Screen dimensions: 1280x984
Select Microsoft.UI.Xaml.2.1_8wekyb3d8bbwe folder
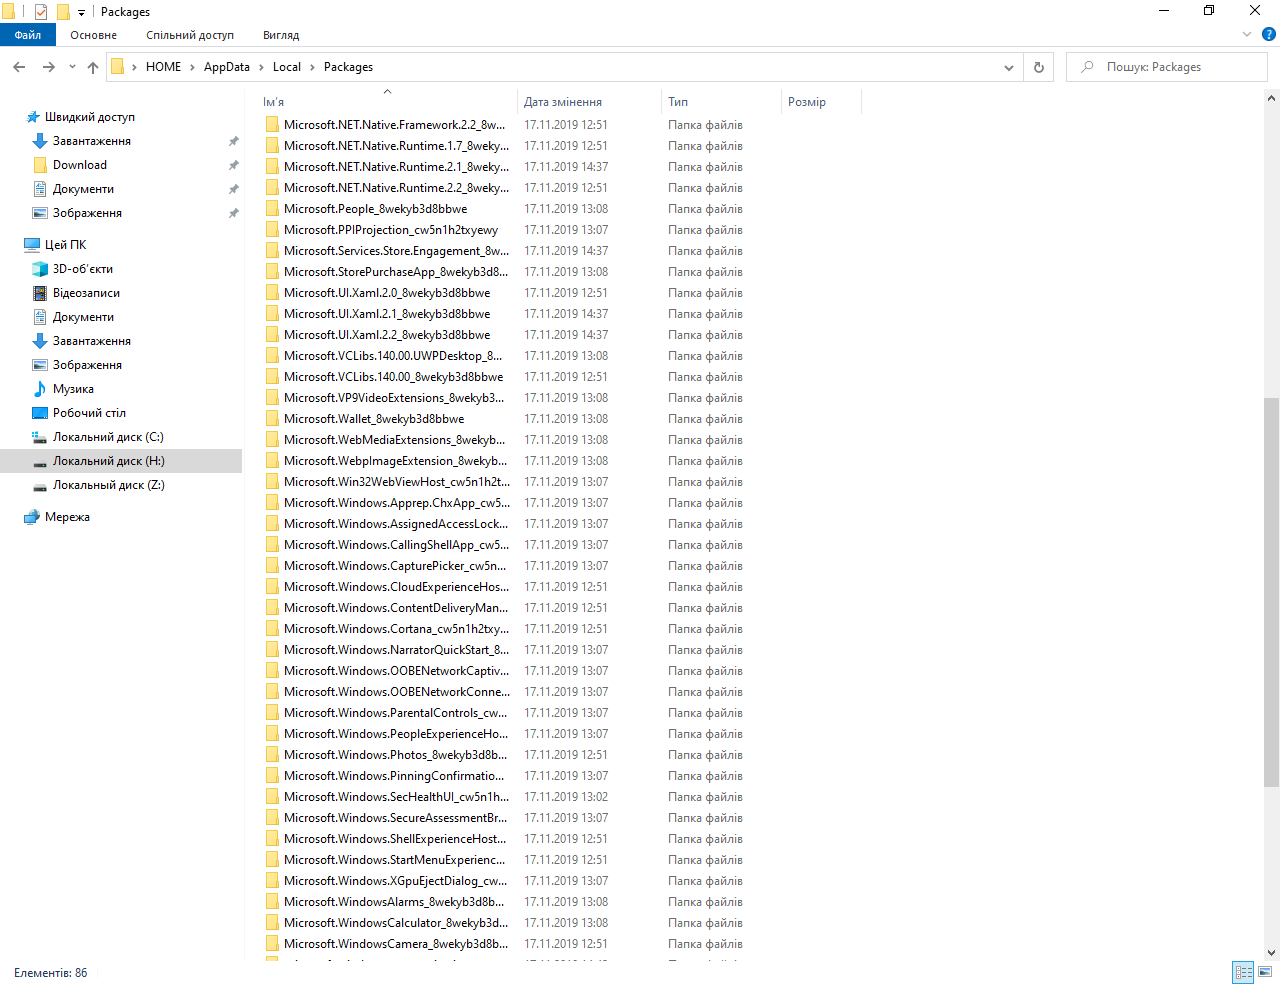click(x=387, y=314)
